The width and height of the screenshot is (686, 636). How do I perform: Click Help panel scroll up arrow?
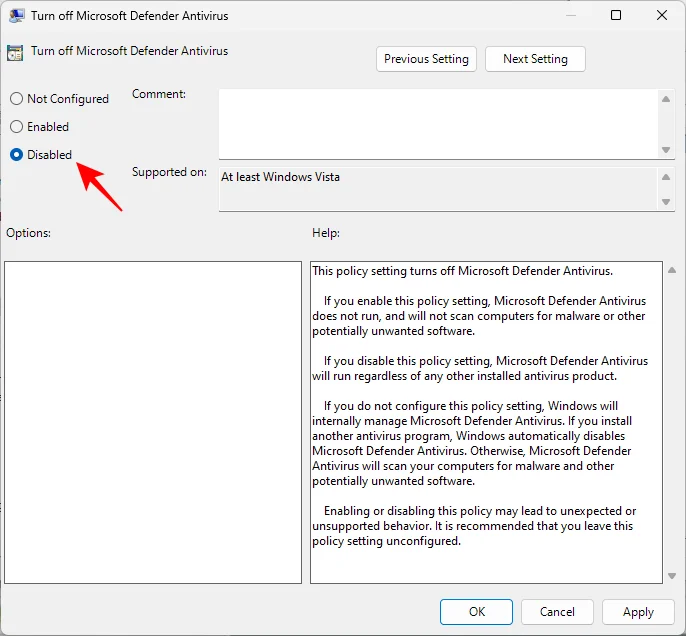672,270
